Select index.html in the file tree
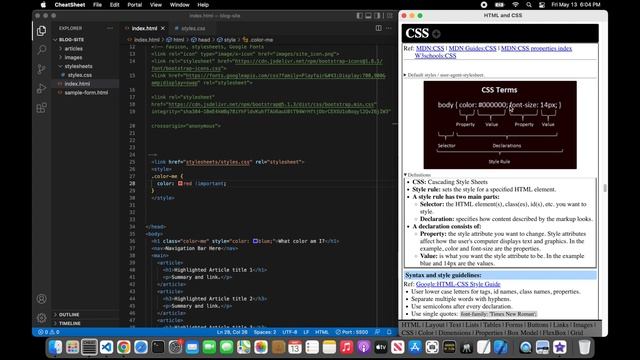Screen dimensions: 640x360 click(77, 84)
